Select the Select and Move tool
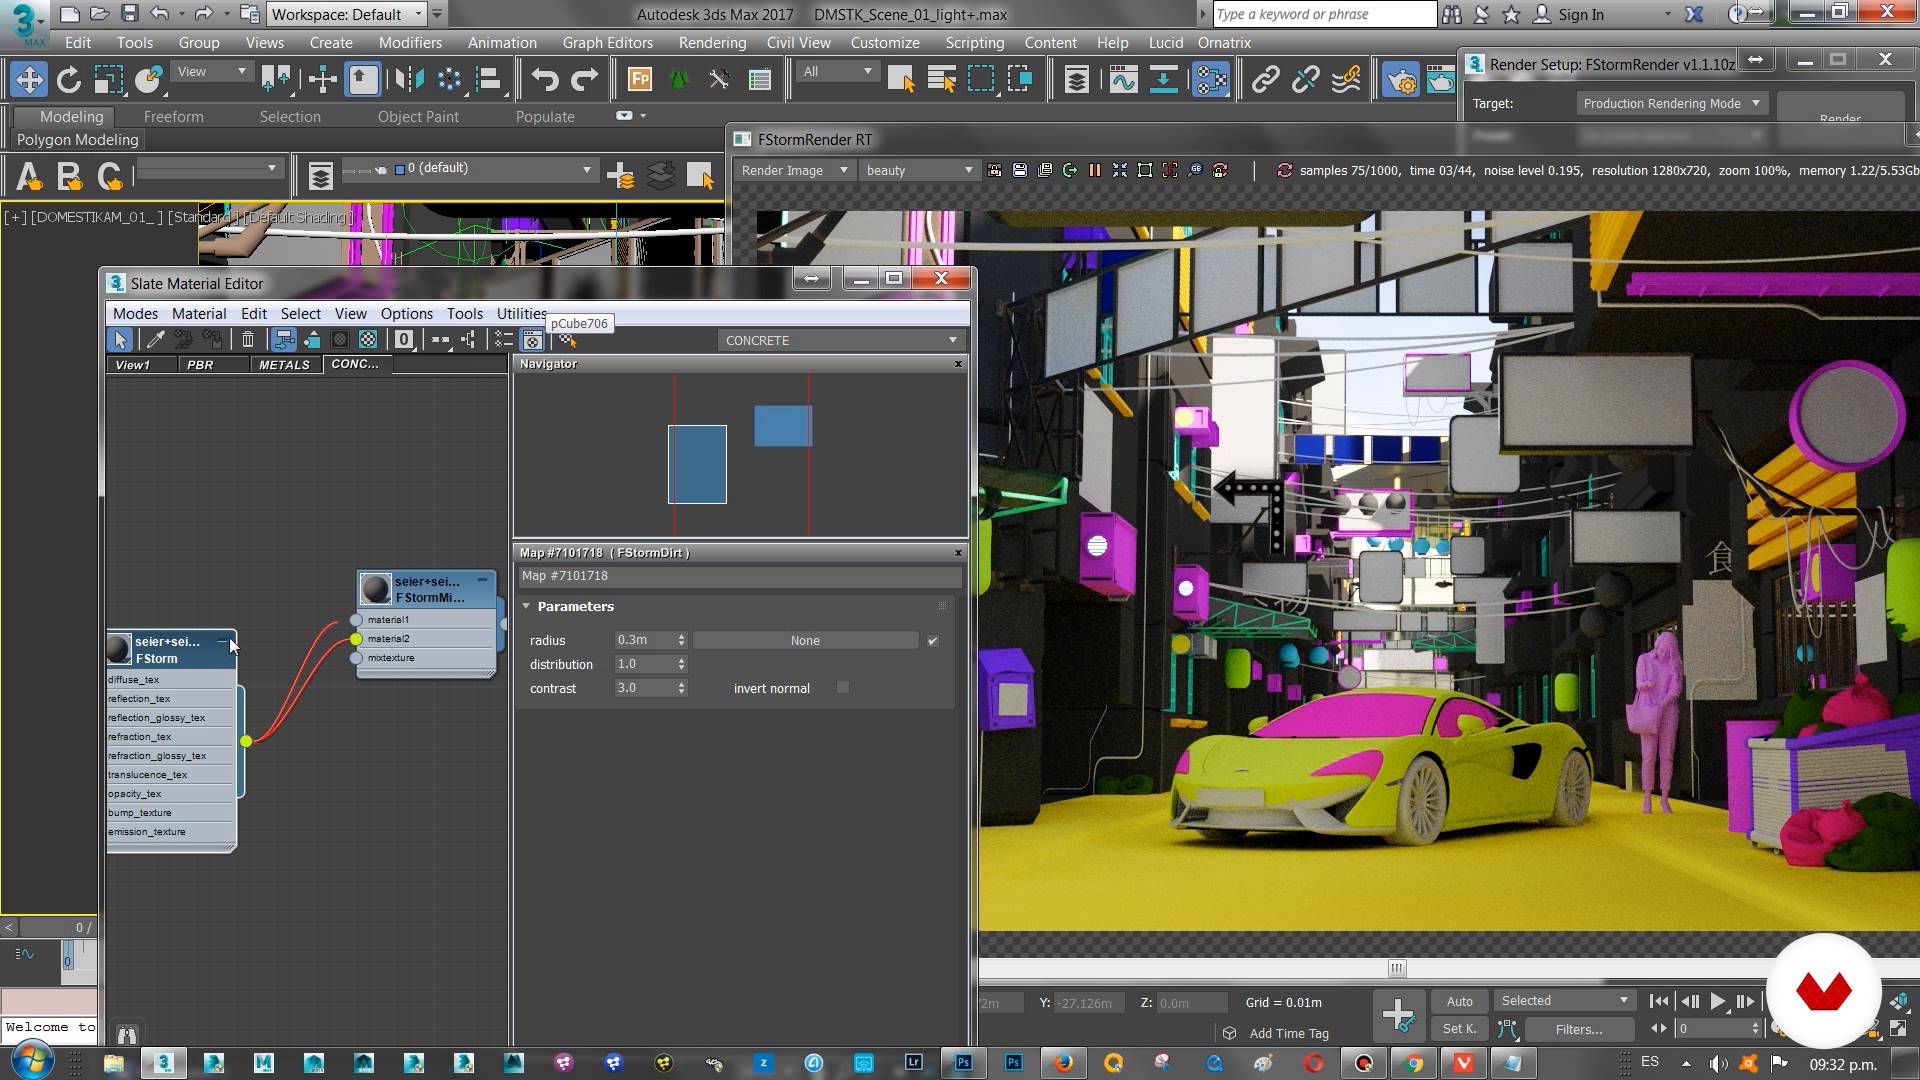Screen dimensions: 1920x1080 [28, 80]
